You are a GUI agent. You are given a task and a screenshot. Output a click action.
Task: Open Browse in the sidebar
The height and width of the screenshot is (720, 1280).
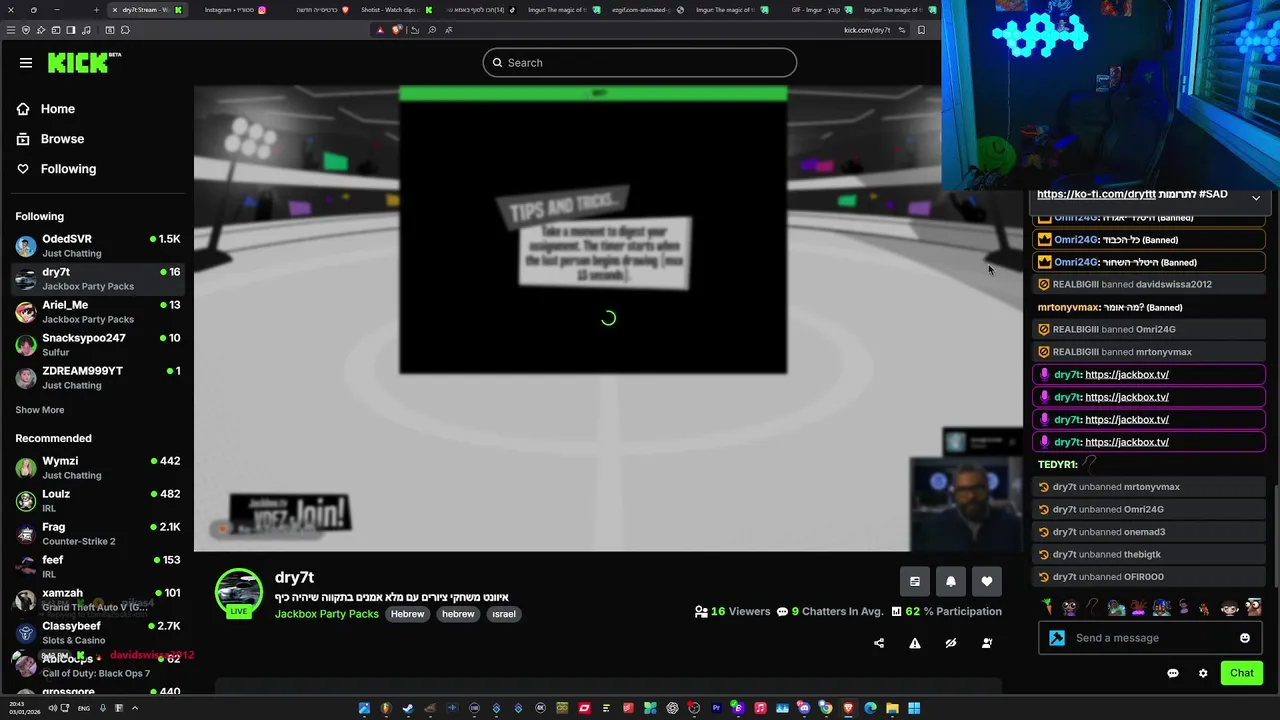coord(62,139)
